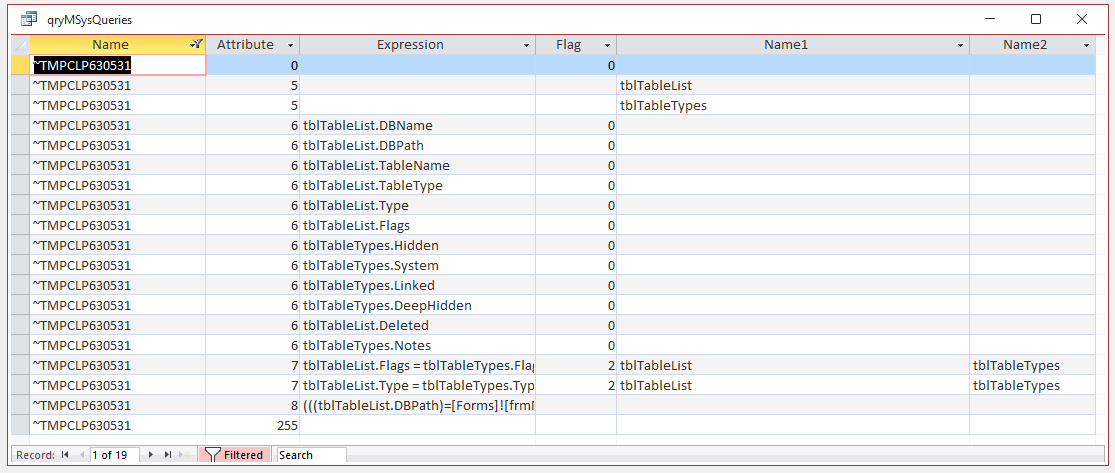Click the qryMSysQueries query icon in title bar
The width and height of the screenshot is (1115, 473).
coord(28,19)
